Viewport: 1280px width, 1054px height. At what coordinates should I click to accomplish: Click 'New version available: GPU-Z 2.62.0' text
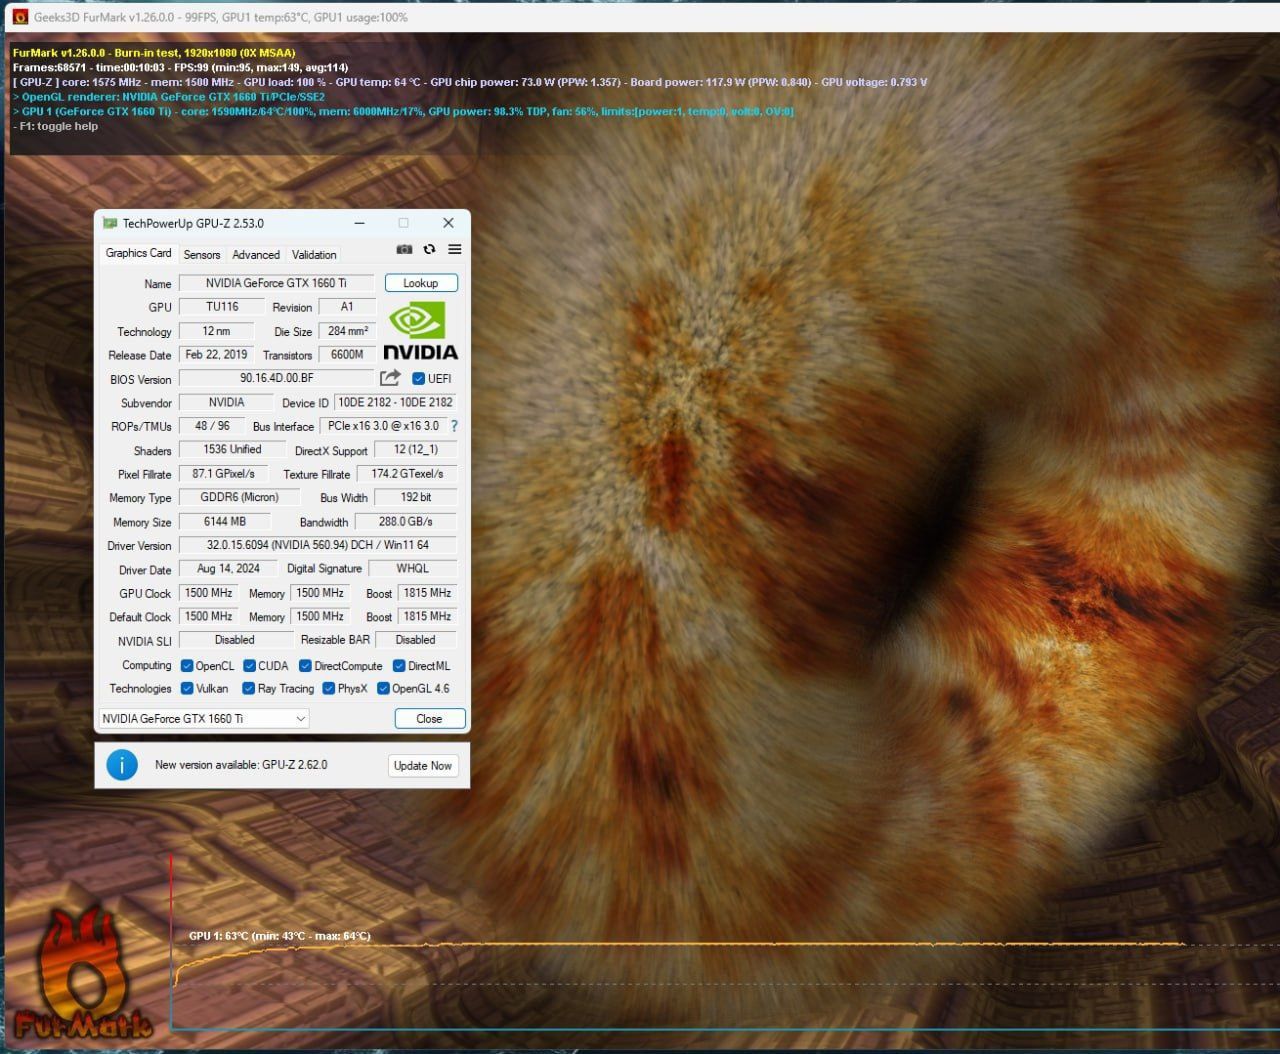click(x=241, y=765)
